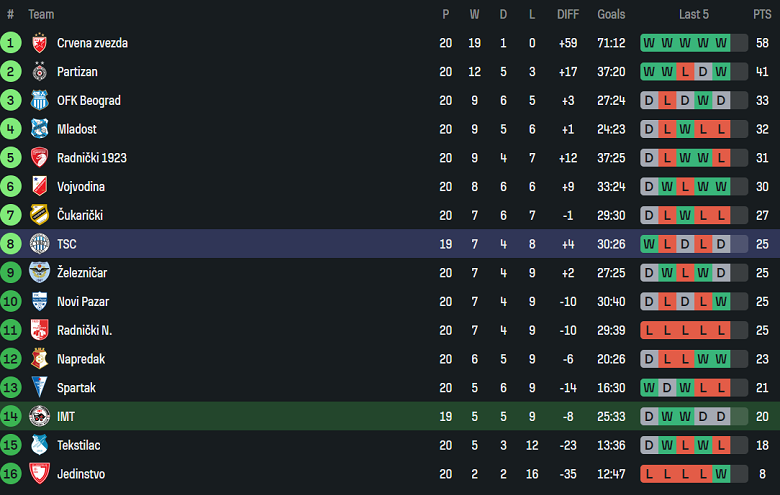Click the Napredak team logo
This screenshot has width=780, height=495.
[x=39, y=359]
